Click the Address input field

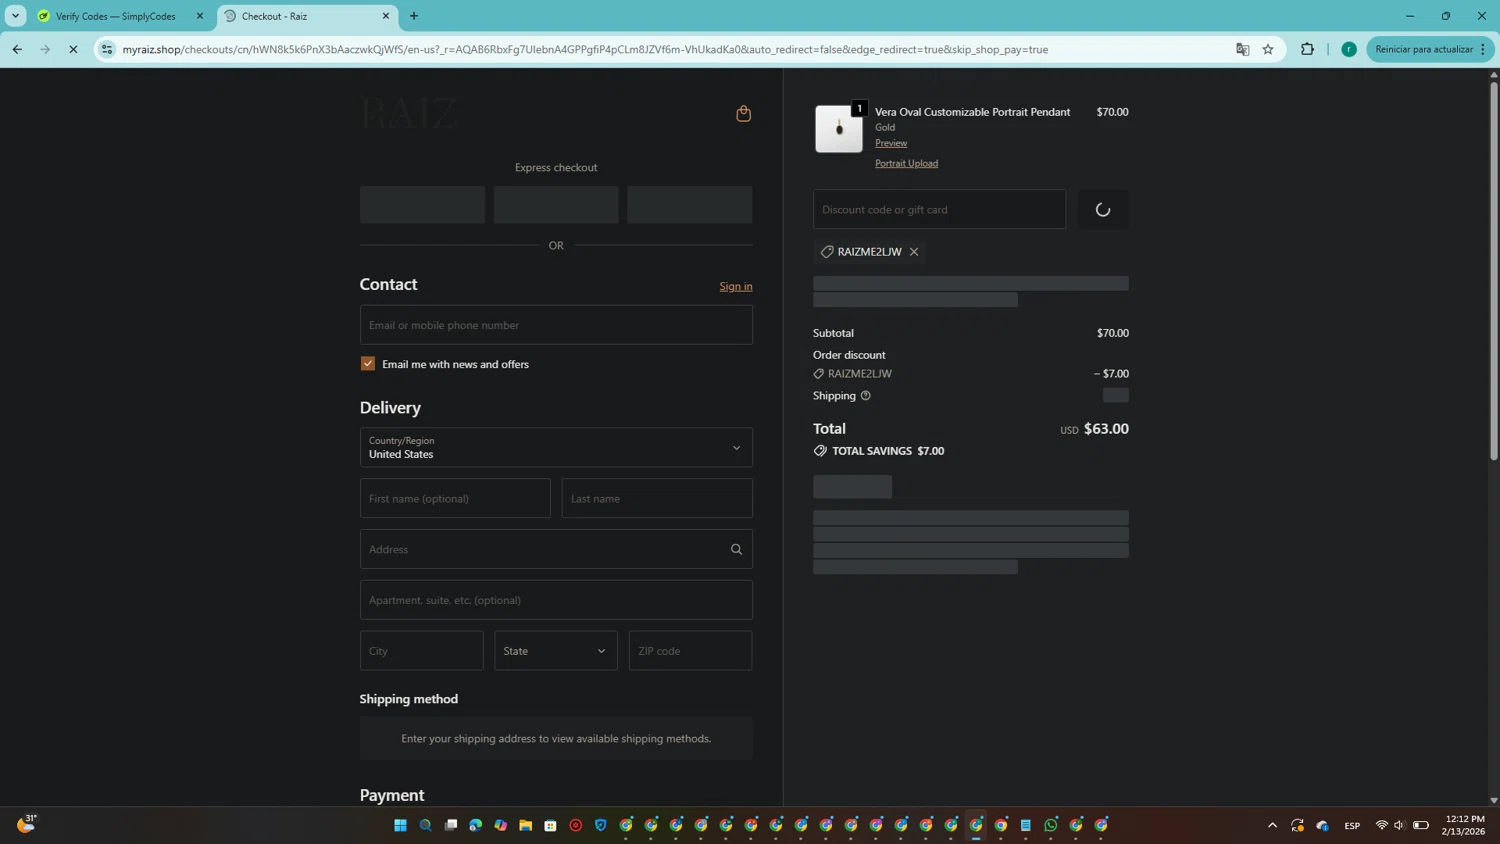click(556, 549)
